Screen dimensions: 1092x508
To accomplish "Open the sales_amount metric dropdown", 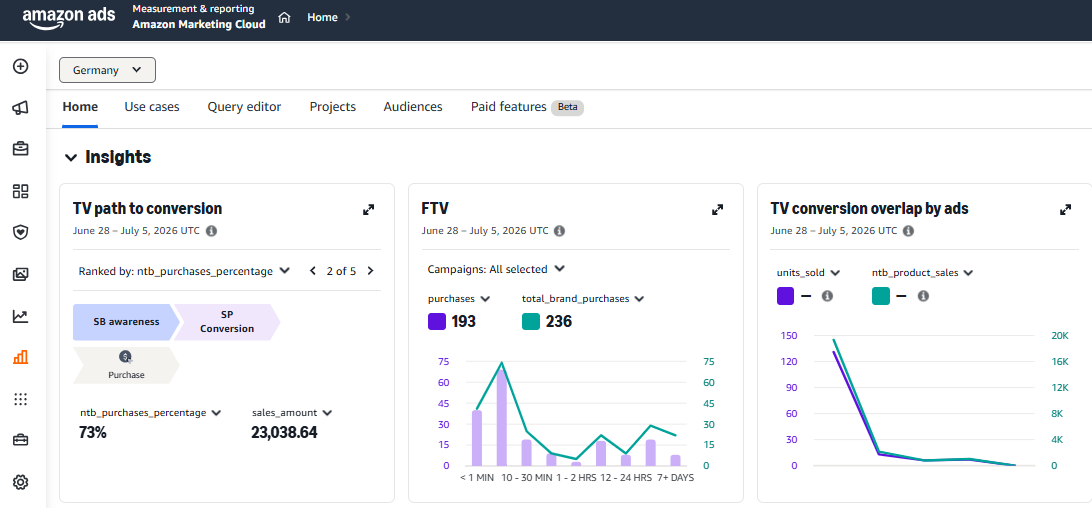I will pos(292,413).
